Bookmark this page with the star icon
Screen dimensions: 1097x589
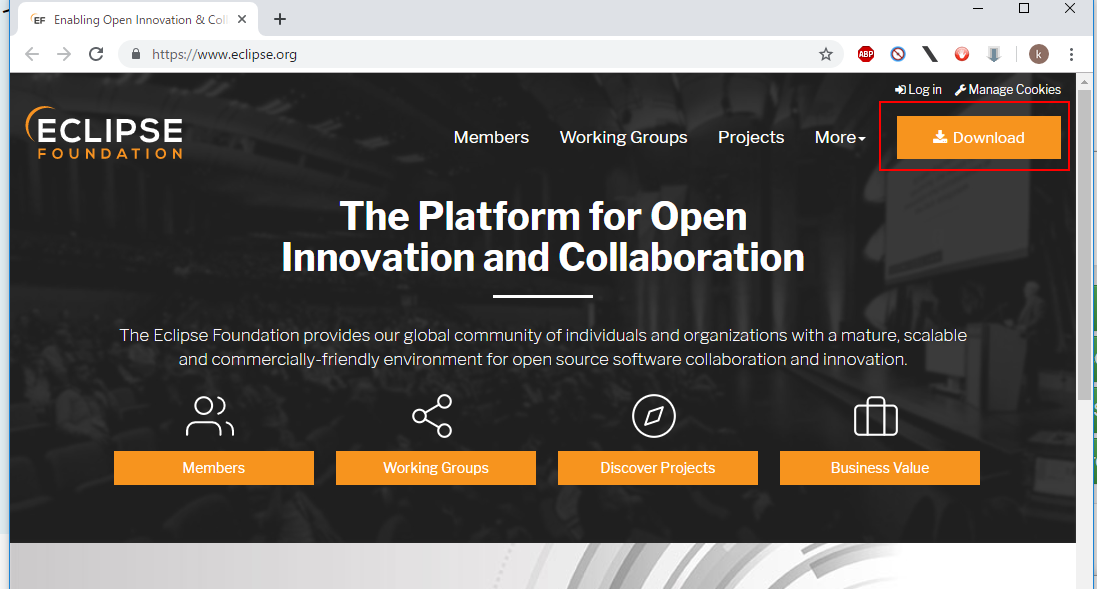[826, 54]
